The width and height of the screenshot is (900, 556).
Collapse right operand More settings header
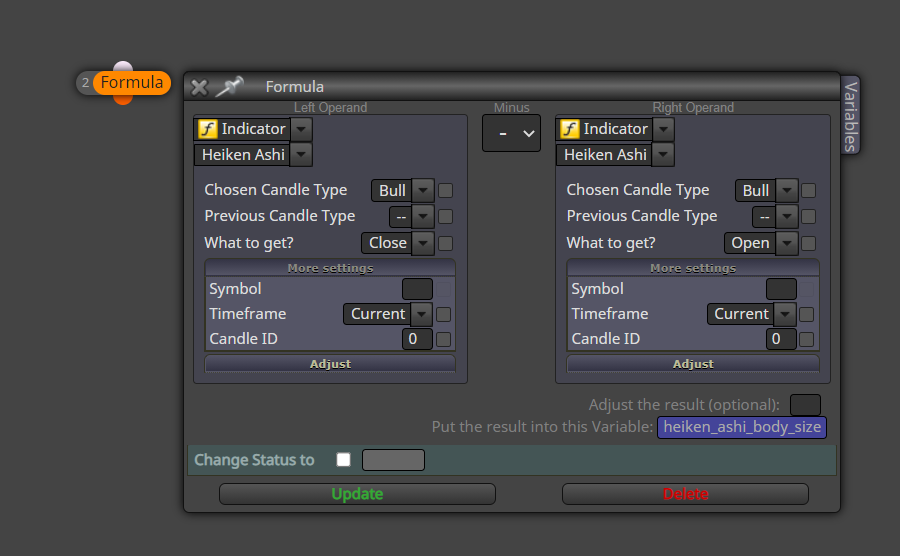(x=693, y=268)
